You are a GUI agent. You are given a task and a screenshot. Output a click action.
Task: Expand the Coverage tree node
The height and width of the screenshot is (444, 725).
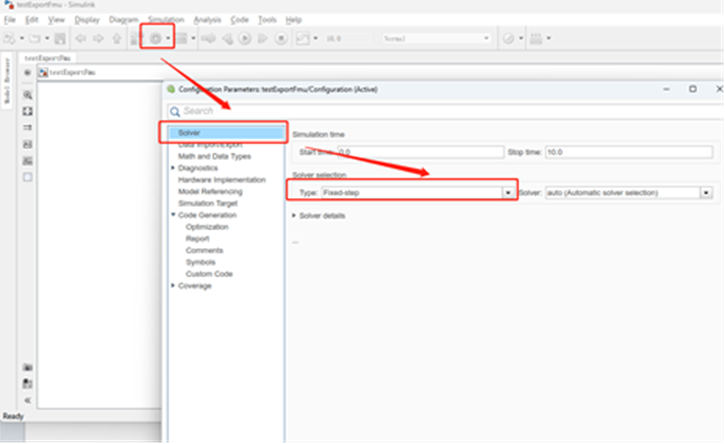click(173, 285)
